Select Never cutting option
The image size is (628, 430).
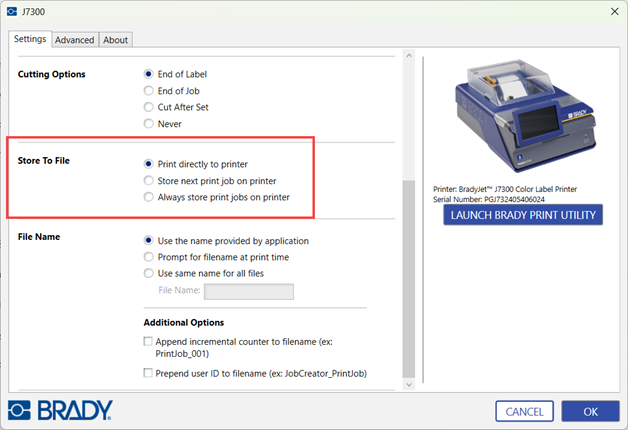(149, 124)
